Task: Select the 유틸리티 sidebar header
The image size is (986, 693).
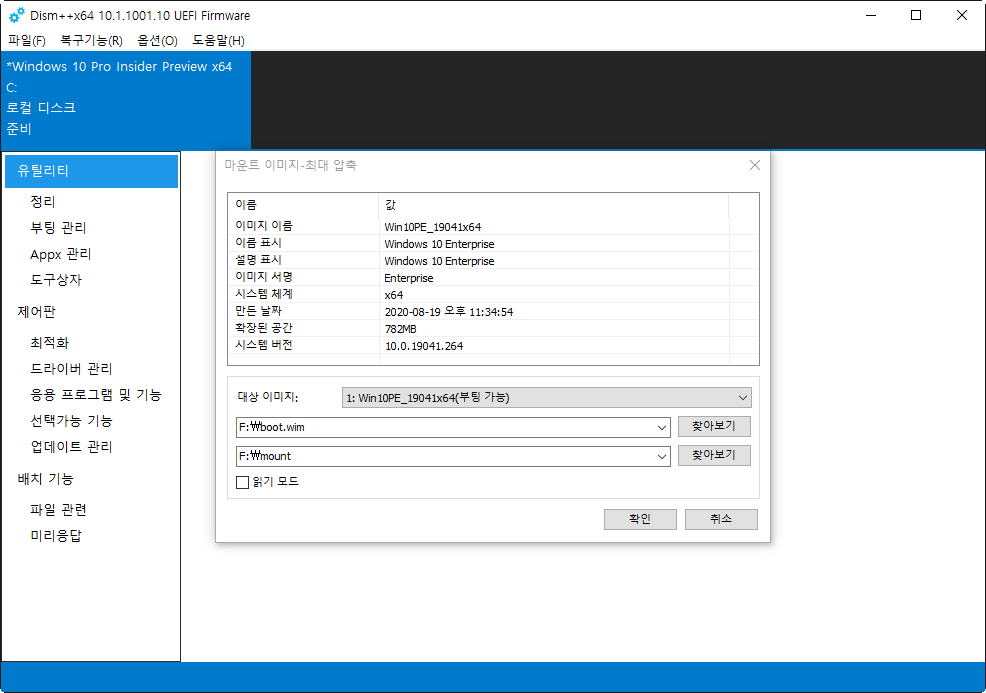Action: coord(91,171)
